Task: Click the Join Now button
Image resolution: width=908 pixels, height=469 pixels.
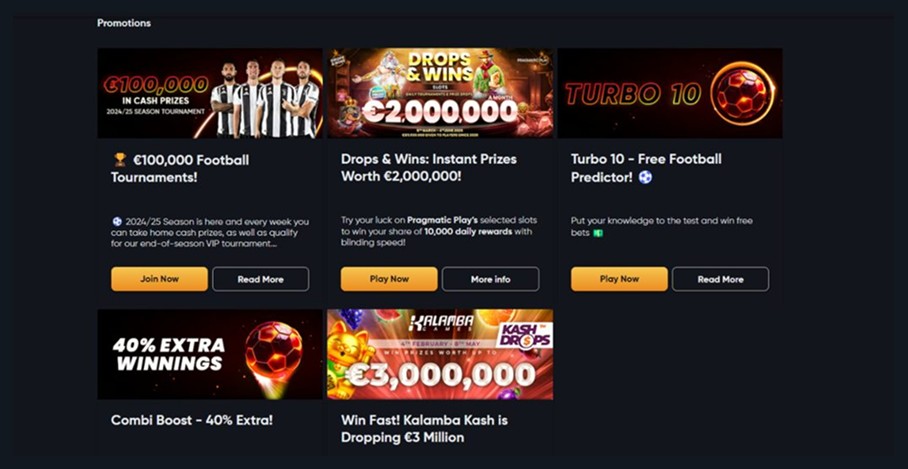Action: coord(159,279)
